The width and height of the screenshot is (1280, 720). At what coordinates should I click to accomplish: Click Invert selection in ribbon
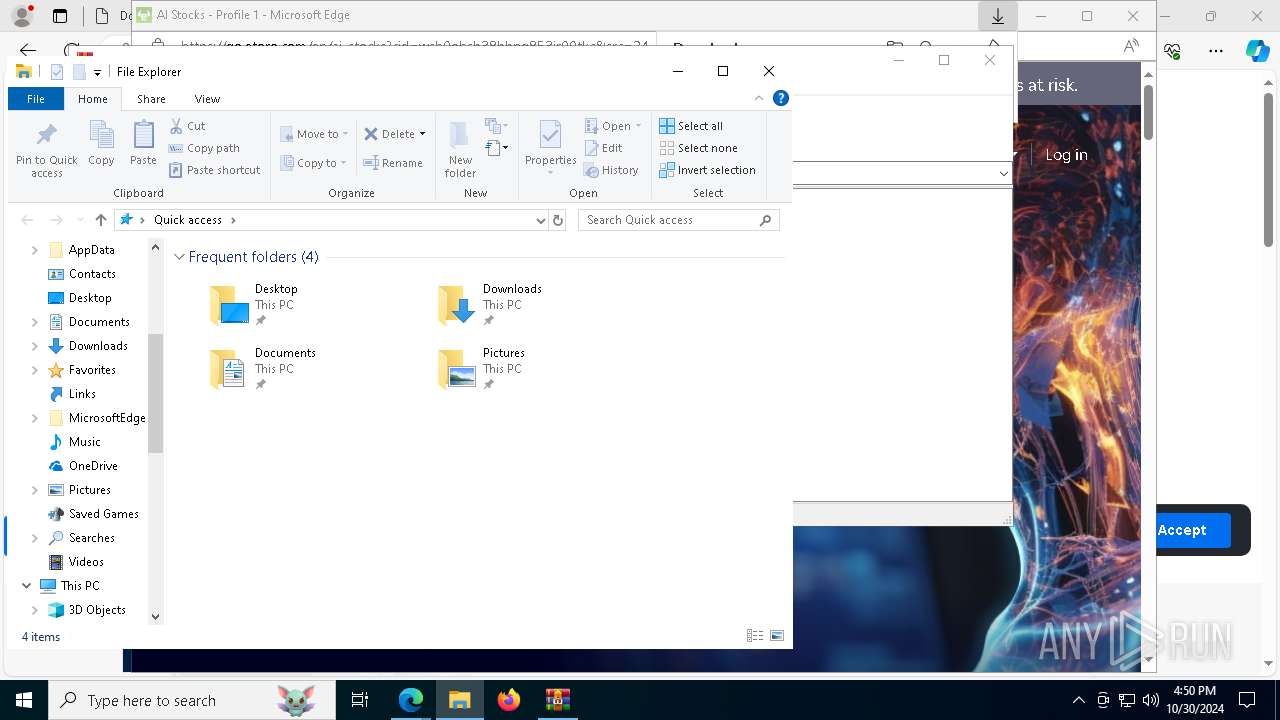coord(707,170)
